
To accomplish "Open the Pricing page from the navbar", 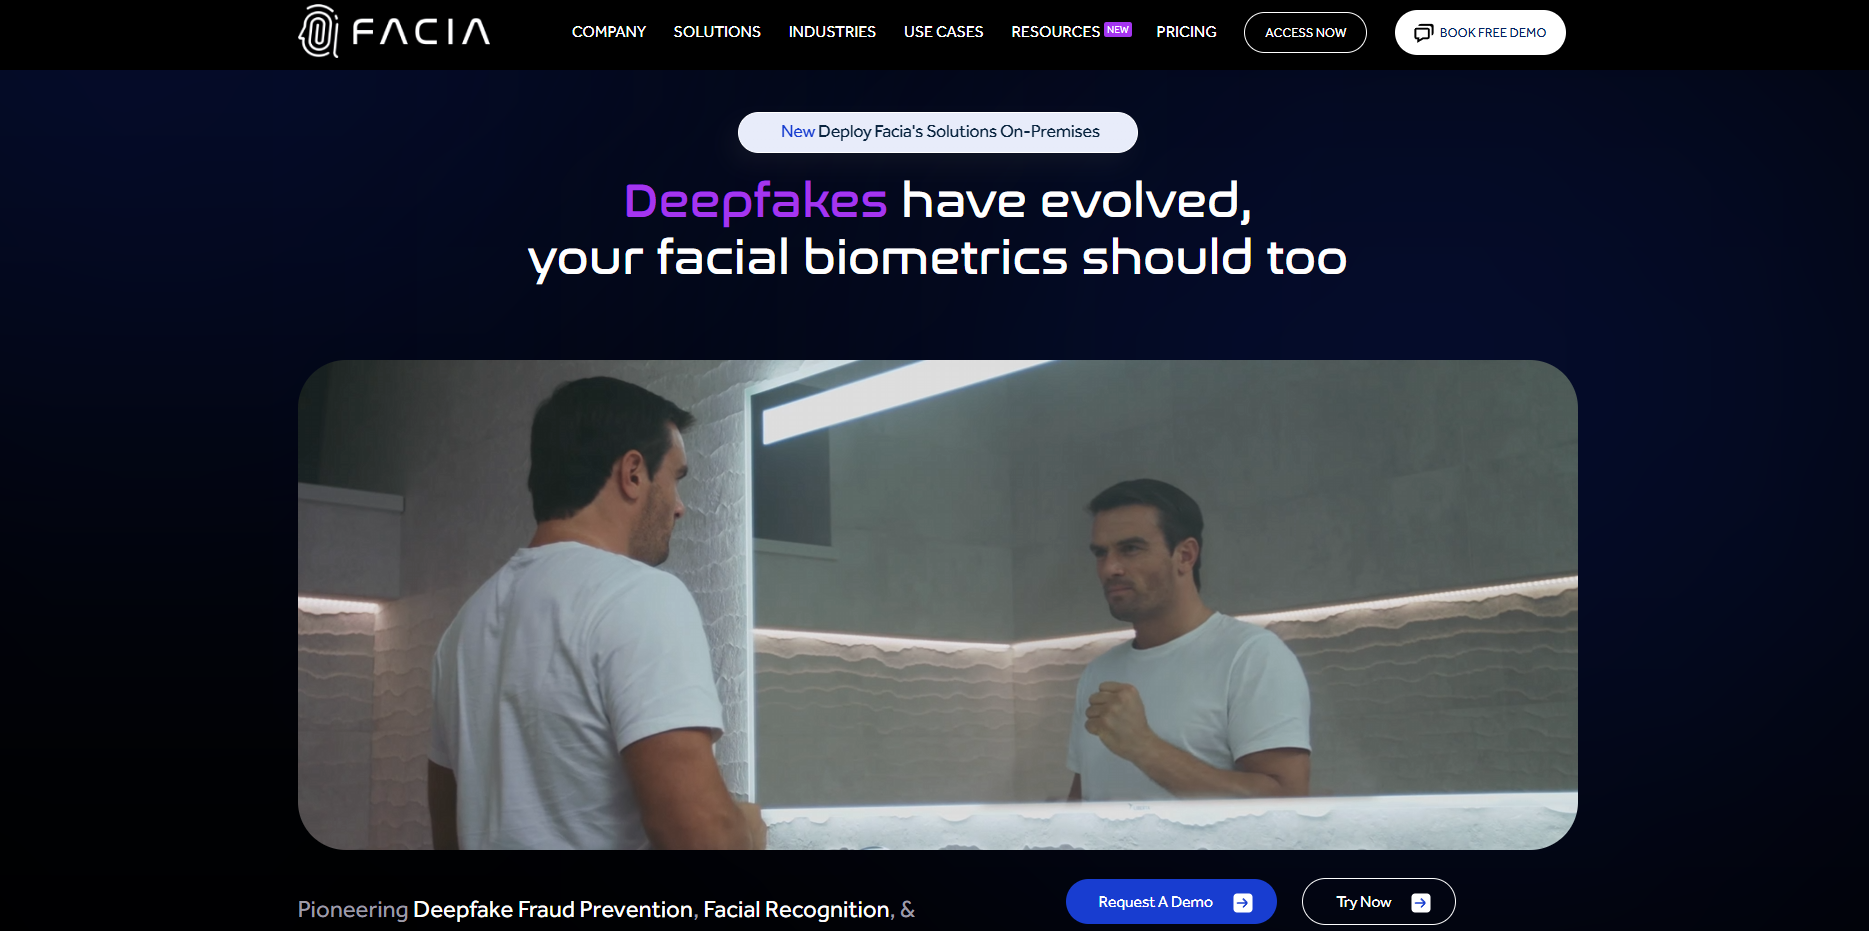I will tap(1186, 31).
